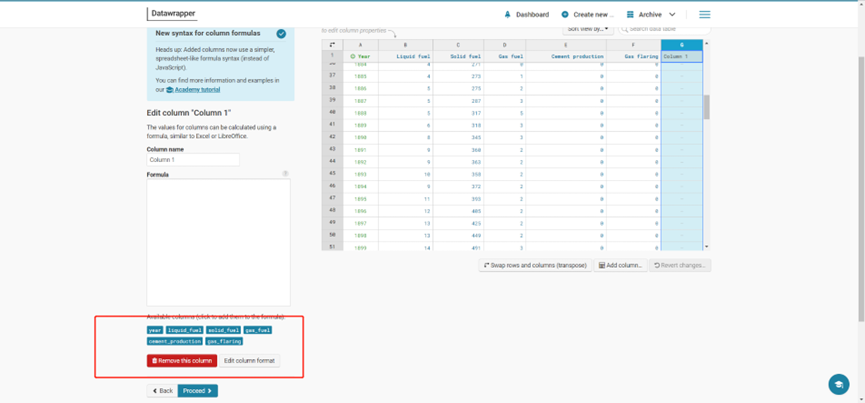Click the year cell 1890

[x=360, y=137]
